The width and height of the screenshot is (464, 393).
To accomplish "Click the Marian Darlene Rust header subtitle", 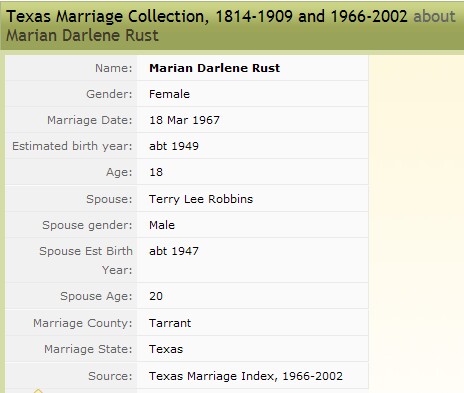I will pyautogui.click(x=82, y=35).
